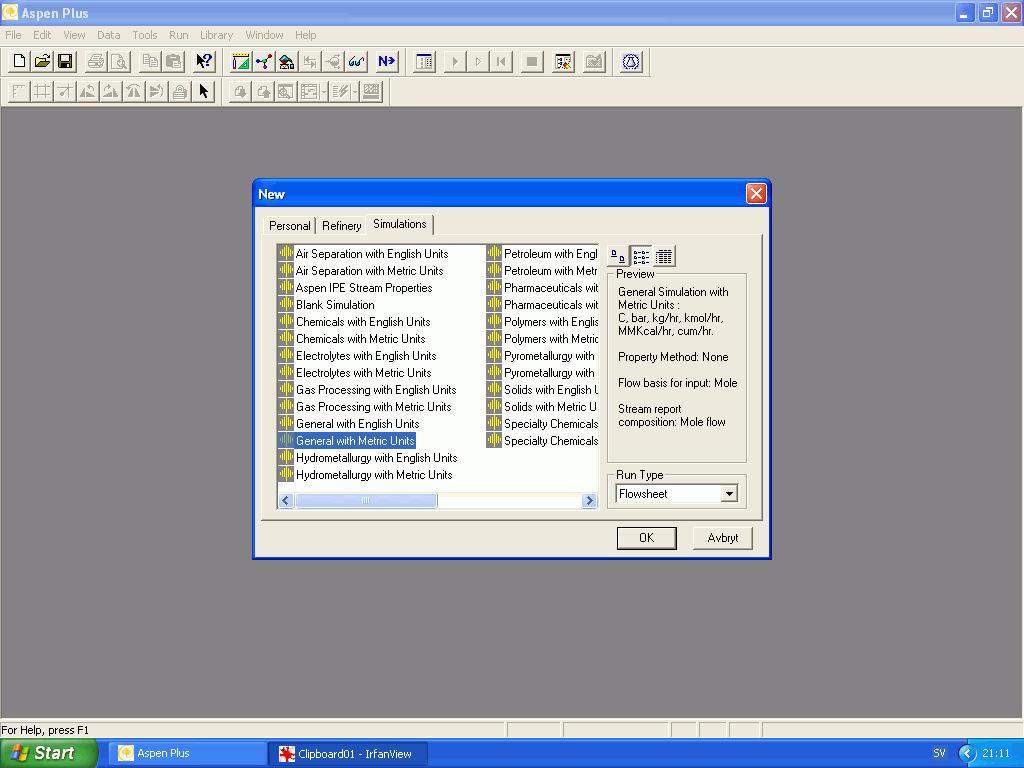Open the Setup icon with ruler and triangle

tap(241, 61)
